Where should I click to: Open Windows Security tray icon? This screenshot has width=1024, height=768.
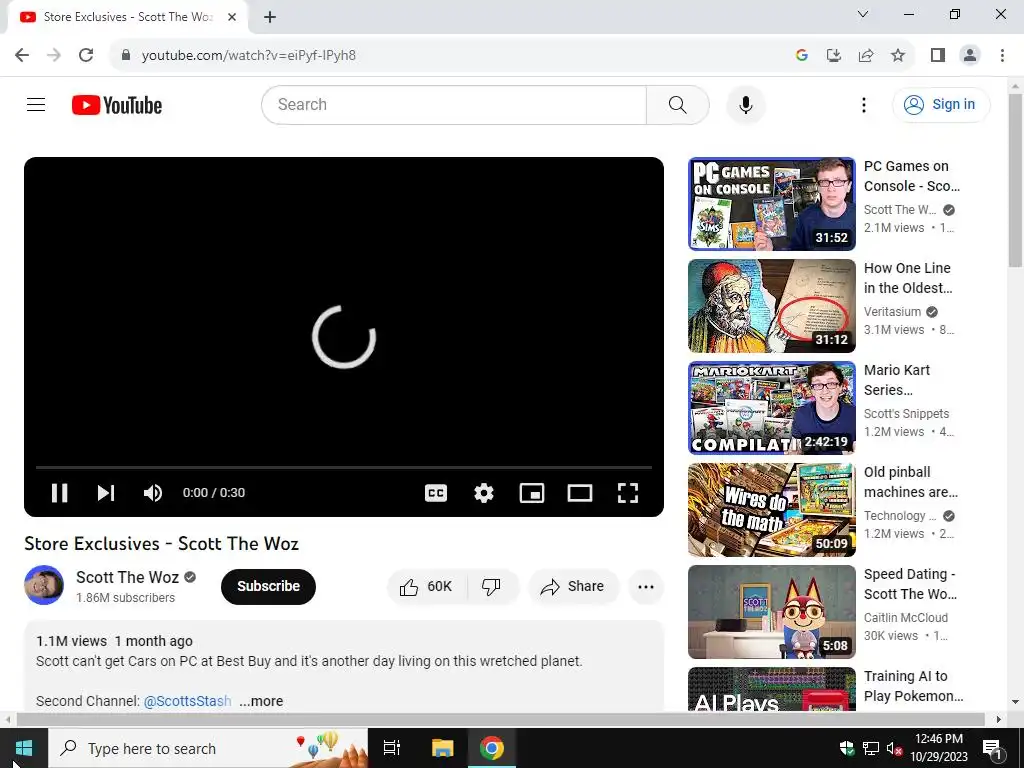click(847, 748)
